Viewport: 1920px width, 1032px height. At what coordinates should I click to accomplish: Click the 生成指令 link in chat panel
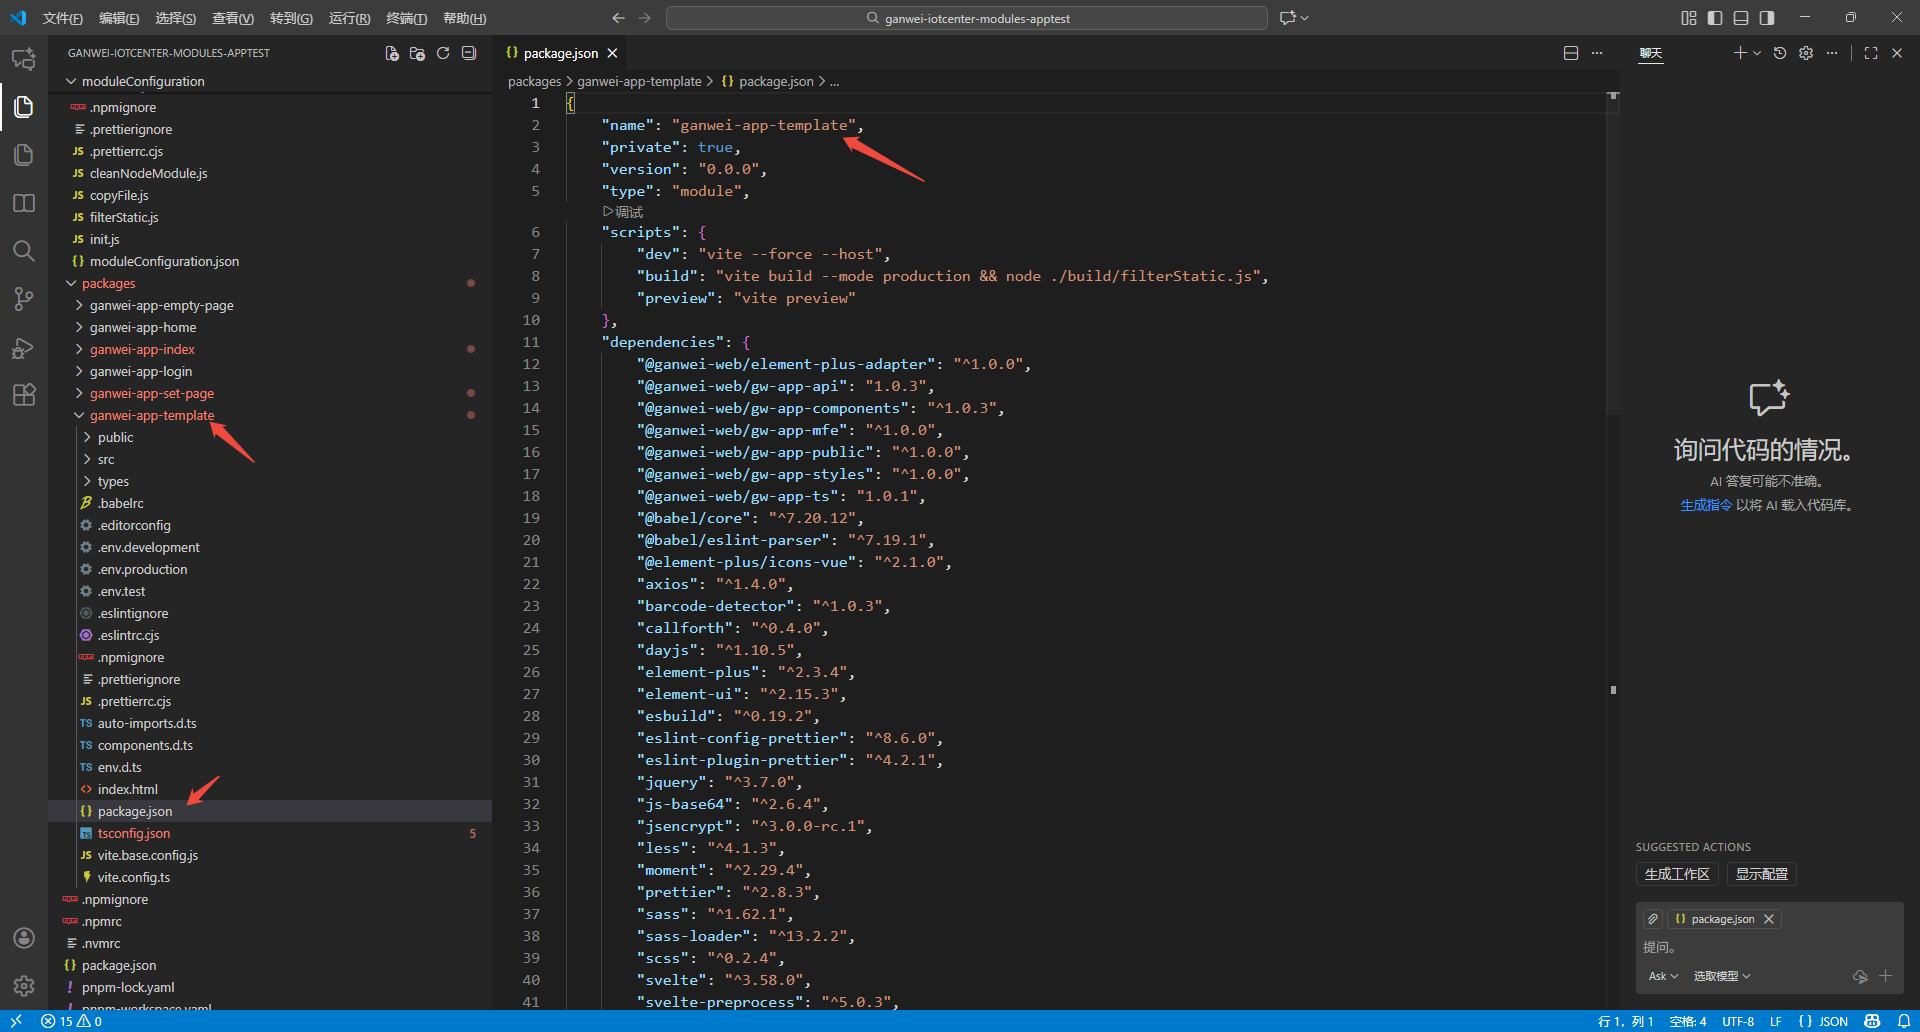(1705, 505)
